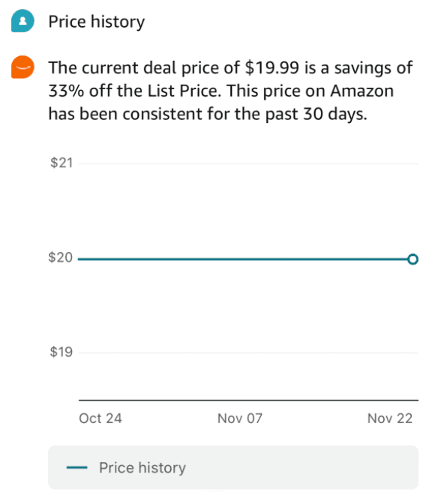Select the Oct 24 date label
This screenshot has height=492, width=432.
coord(100,418)
